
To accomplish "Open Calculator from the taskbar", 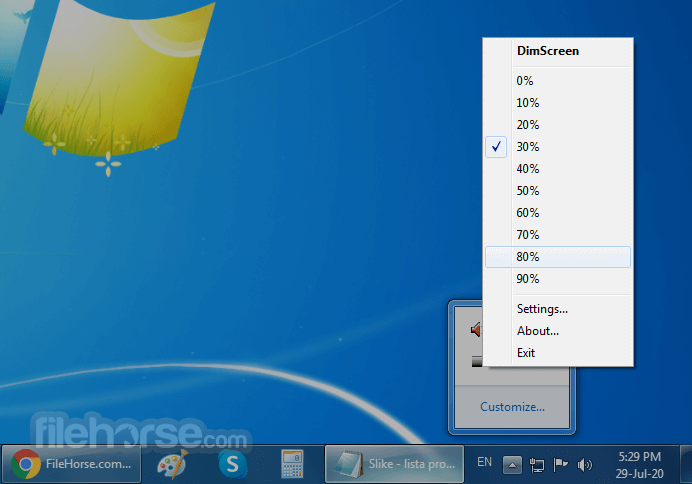I will [x=292, y=464].
